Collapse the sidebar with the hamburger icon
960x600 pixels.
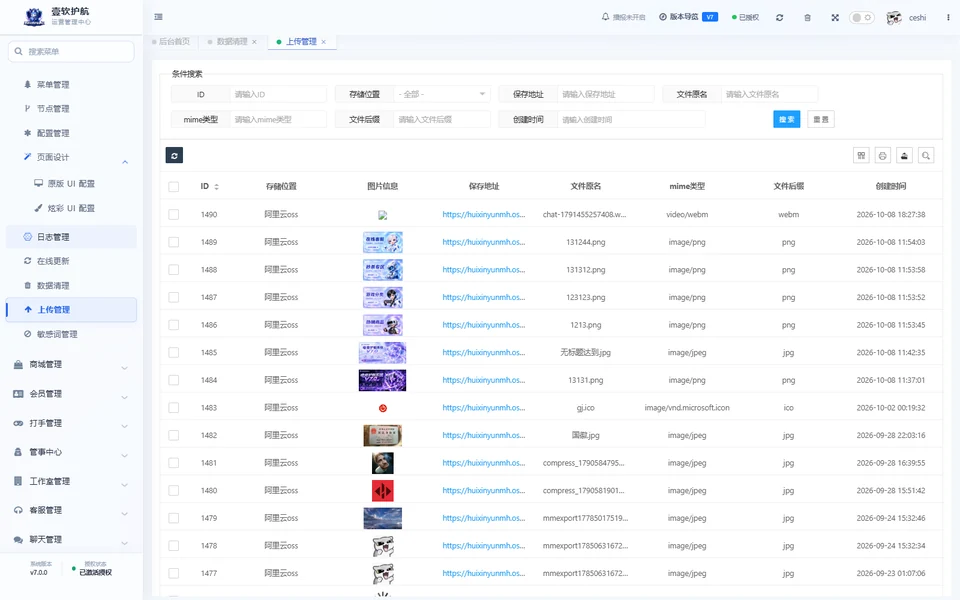[159, 17]
